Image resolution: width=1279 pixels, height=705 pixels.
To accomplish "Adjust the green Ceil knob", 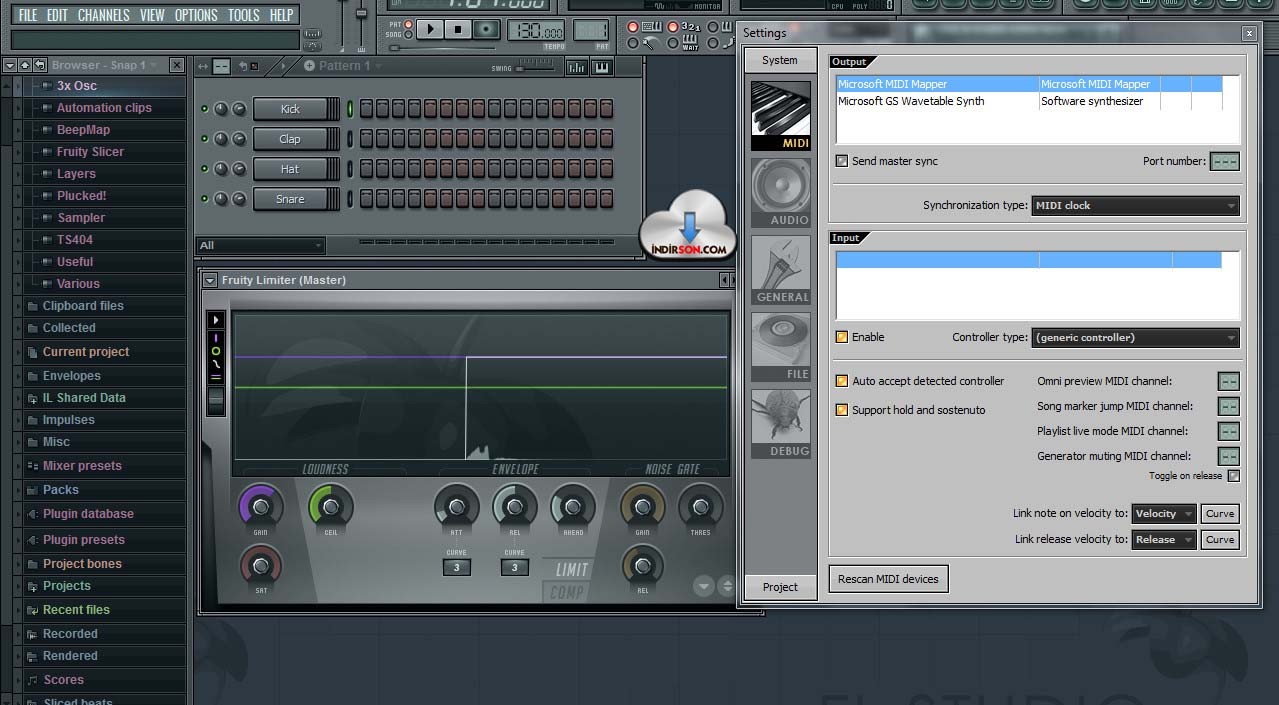I will (331, 505).
